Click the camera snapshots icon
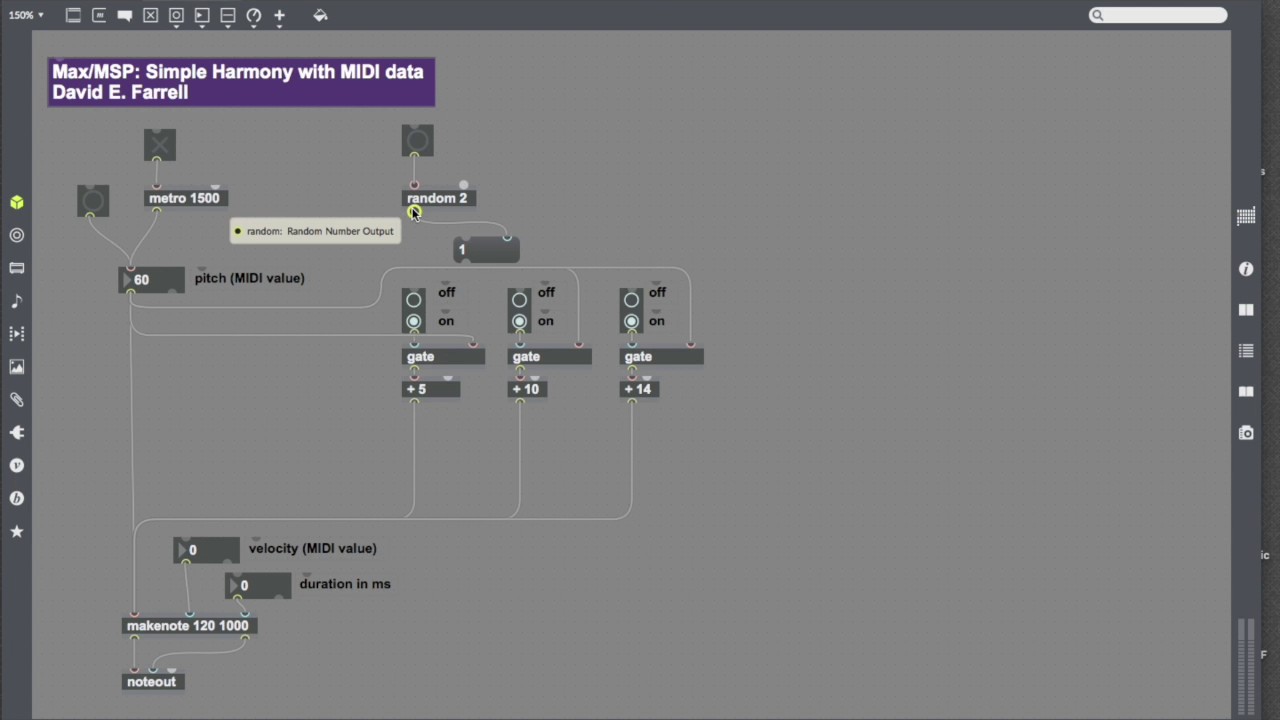Screen dimensions: 1280x720 tap(1246, 433)
